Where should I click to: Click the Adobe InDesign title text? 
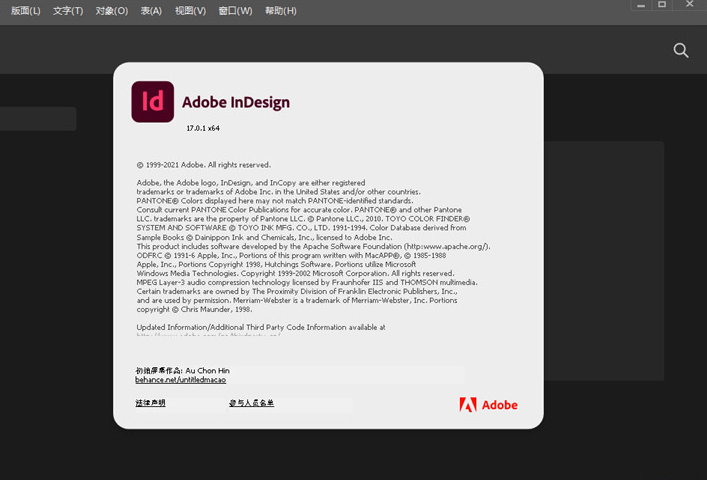236,102
